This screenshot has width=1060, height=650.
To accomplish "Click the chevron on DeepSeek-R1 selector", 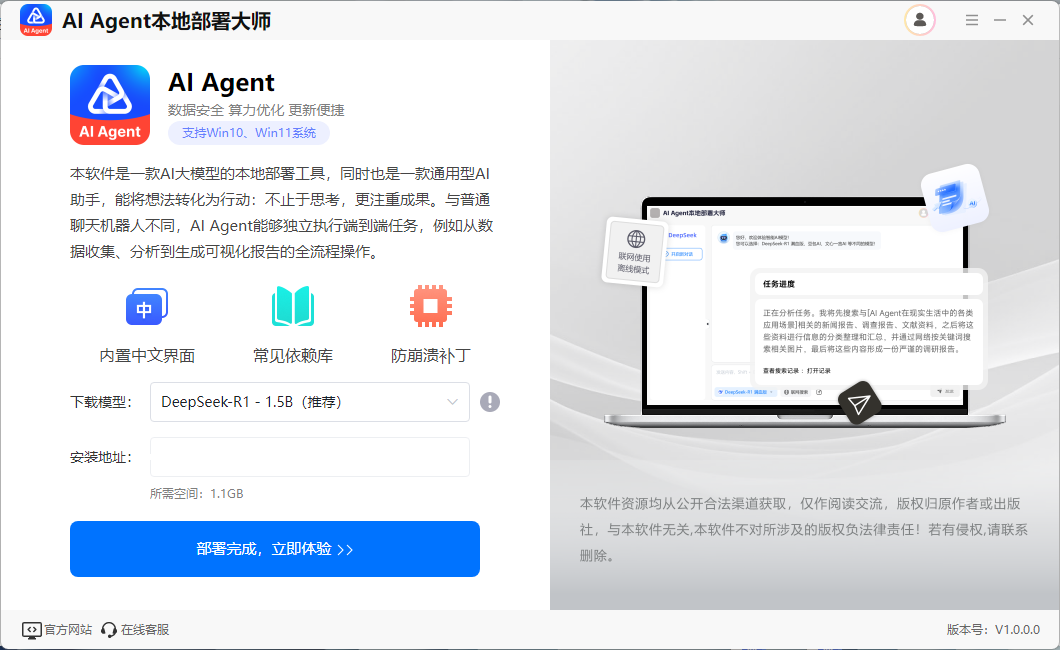I will click(450, 401).
